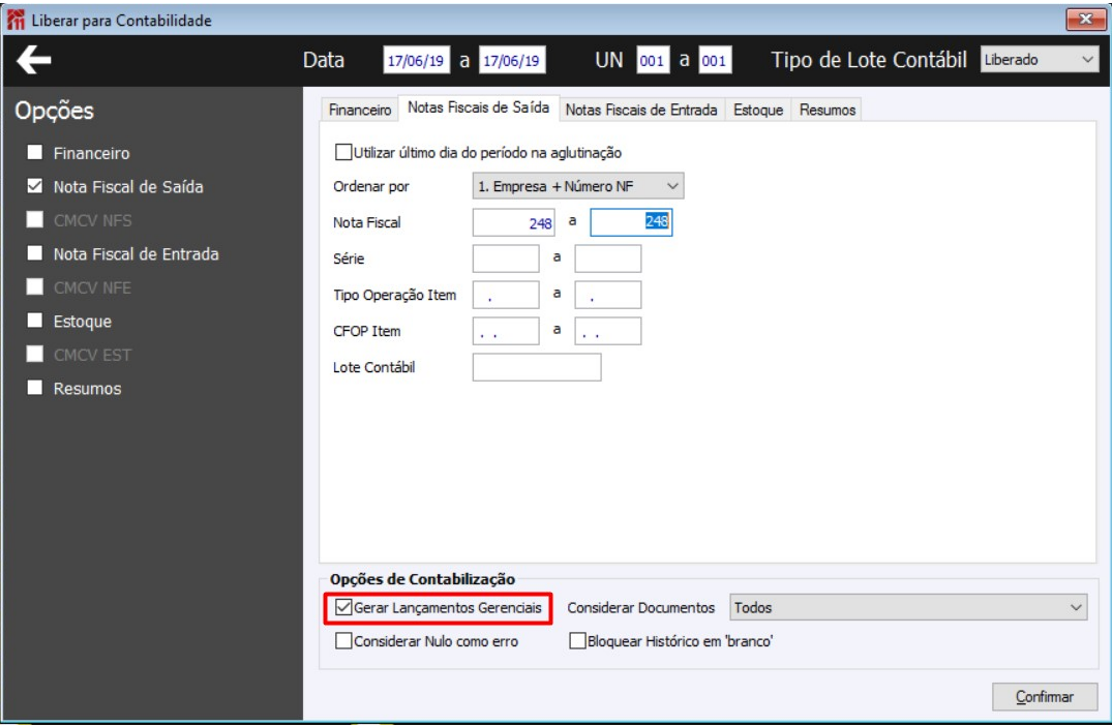
Task: Select Notas Fiscais de Saída tab
Action: click(x=479, y=108)
